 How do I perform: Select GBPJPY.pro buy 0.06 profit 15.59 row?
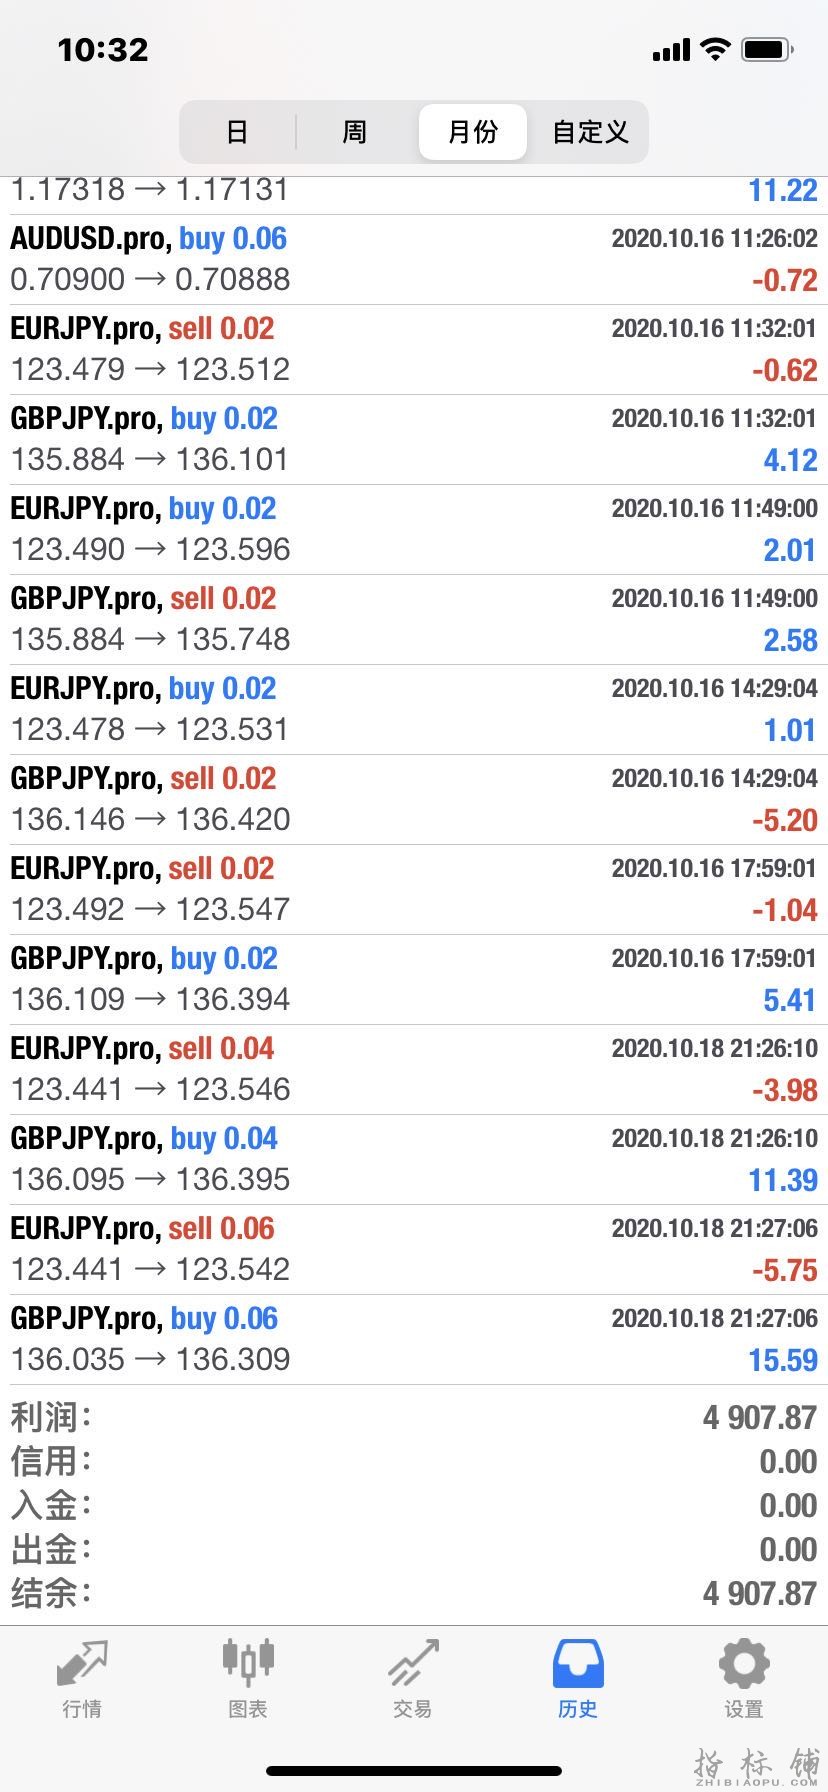click(x=414, y=1339)
